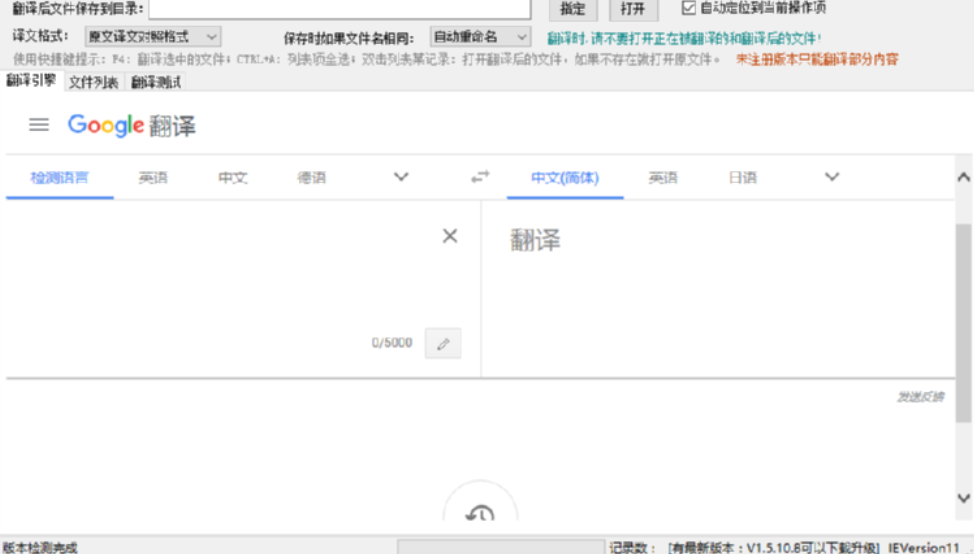Click the 发送反馈 link

921,396
